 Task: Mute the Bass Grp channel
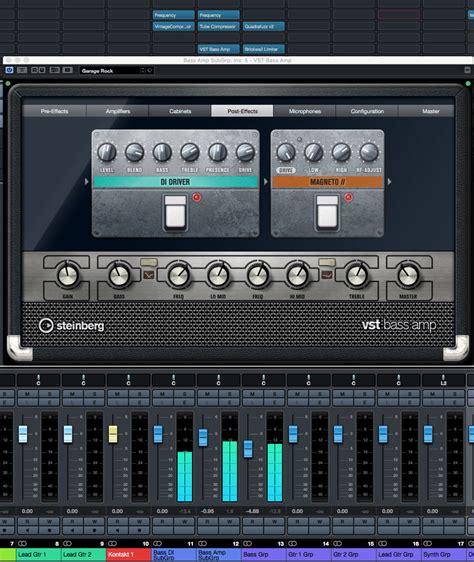[252, 394]
